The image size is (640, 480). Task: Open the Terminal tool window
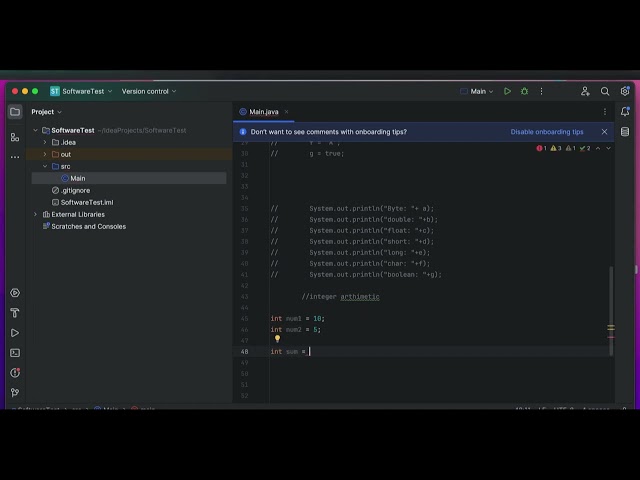point(15,353)
